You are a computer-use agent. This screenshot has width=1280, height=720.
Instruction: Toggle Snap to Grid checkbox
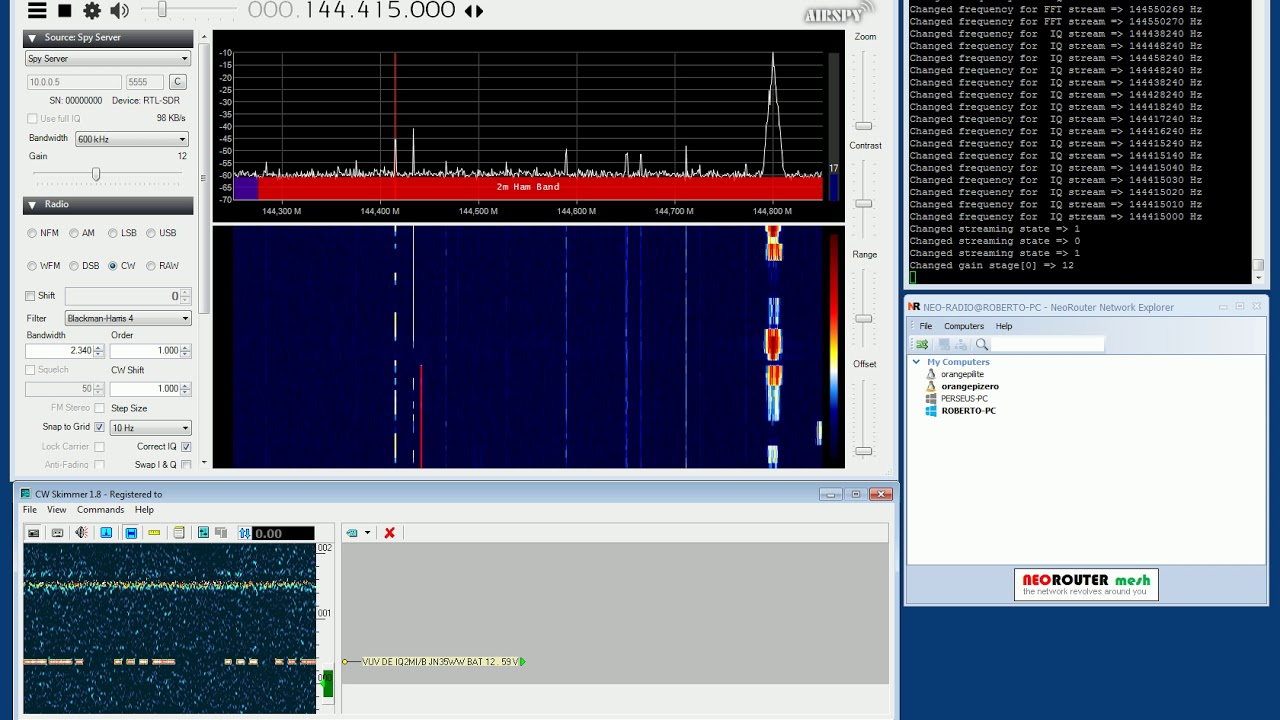coord(99,427)
